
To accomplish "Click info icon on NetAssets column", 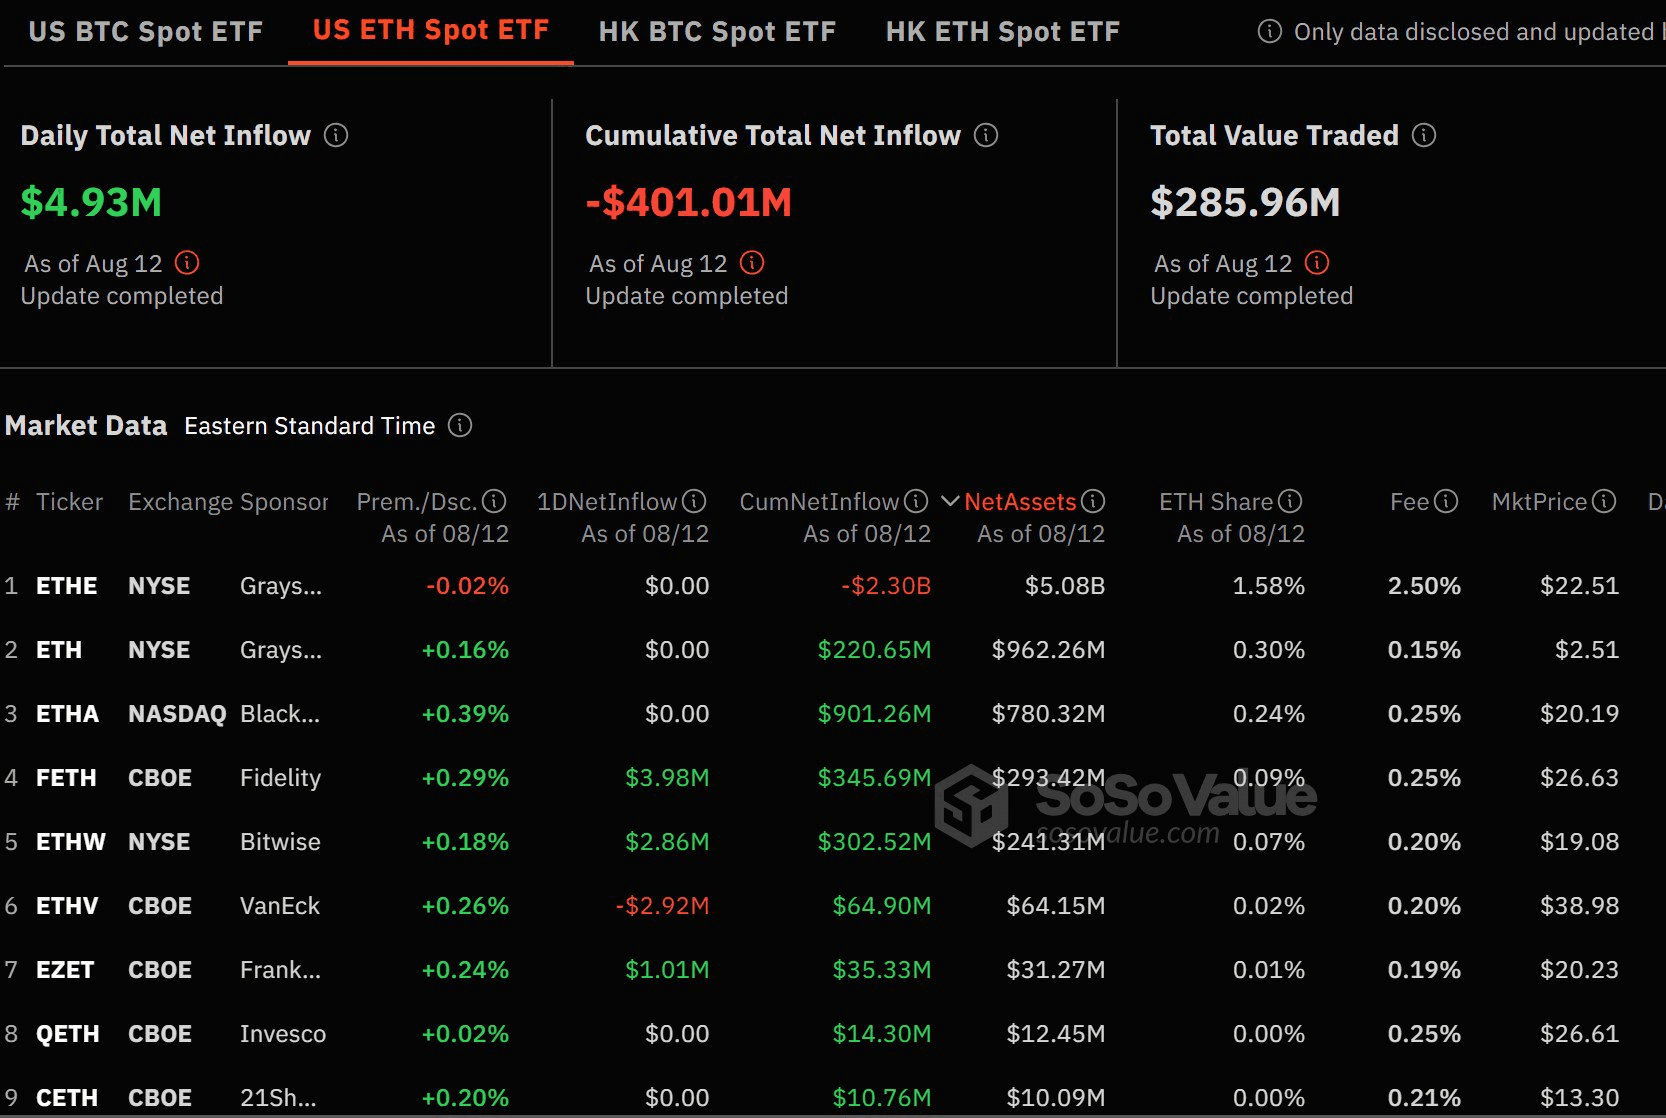I will [1093, 501].
